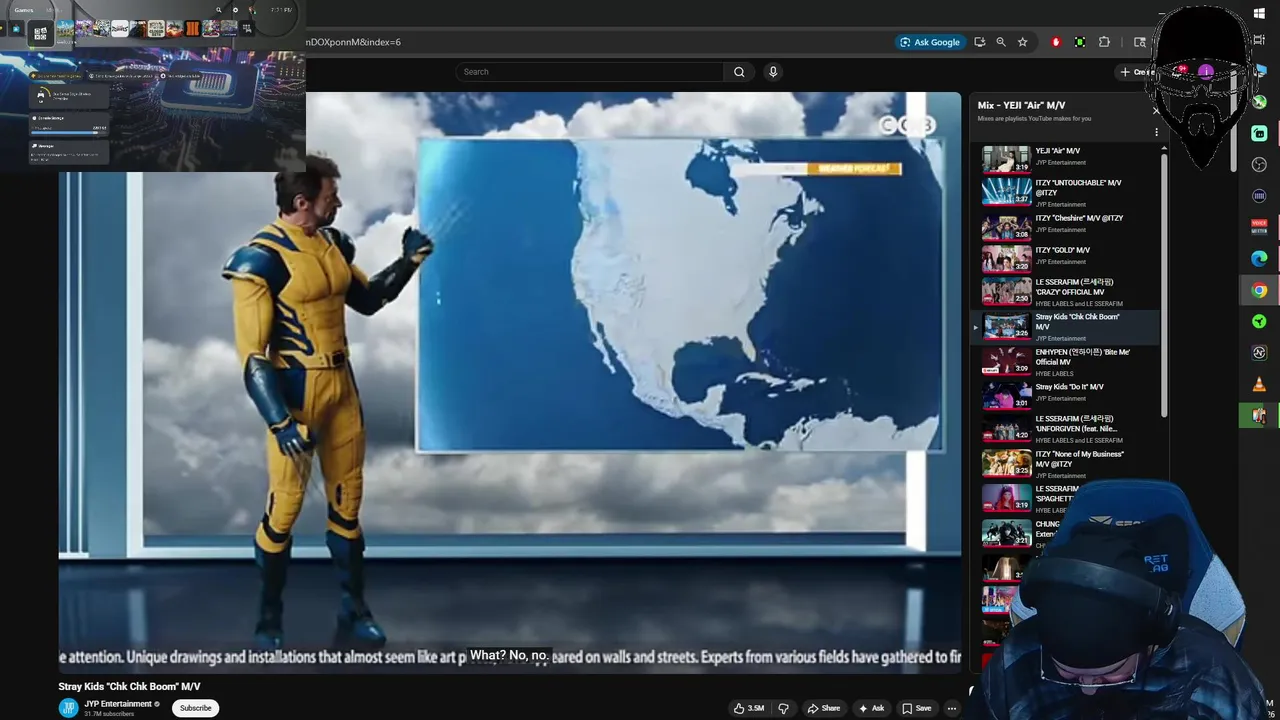Like the video with 3.5M thumbs-up
Viewport: 1280px width, 720px height.
click(x=748, y=708)
